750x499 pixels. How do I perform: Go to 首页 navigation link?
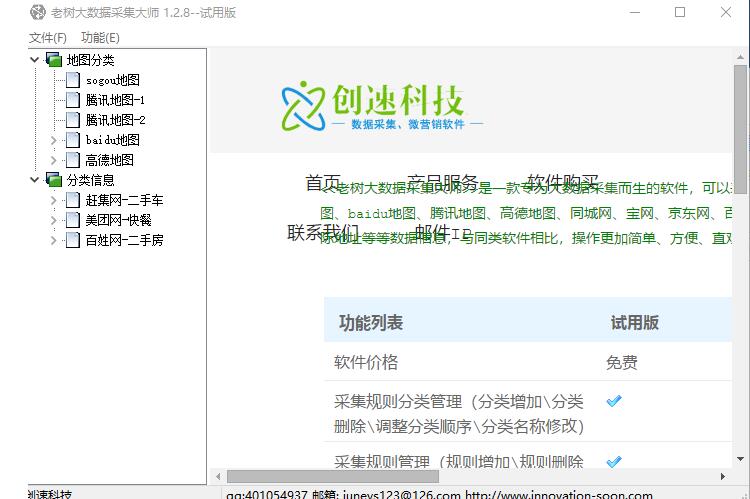coord(323,182)
